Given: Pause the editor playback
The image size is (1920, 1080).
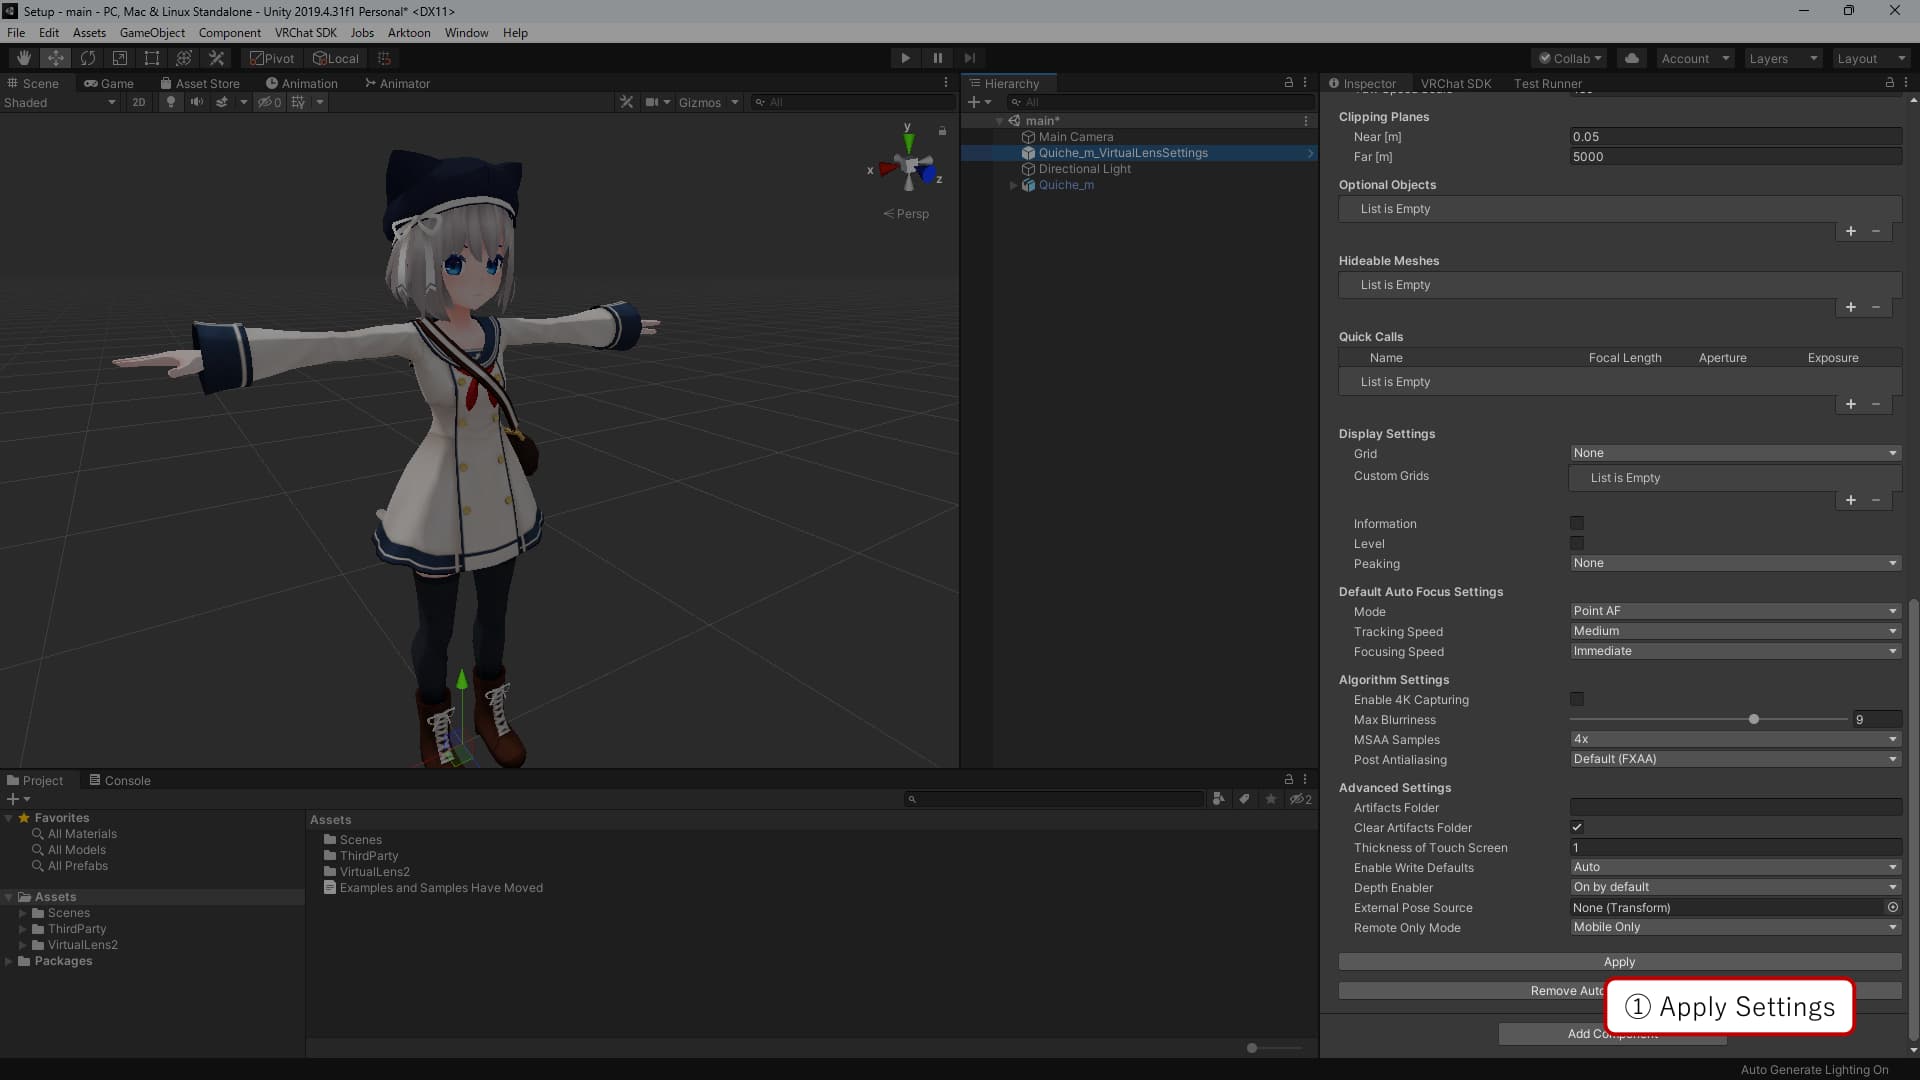Looking at the screenshot, I should point(937,58).
